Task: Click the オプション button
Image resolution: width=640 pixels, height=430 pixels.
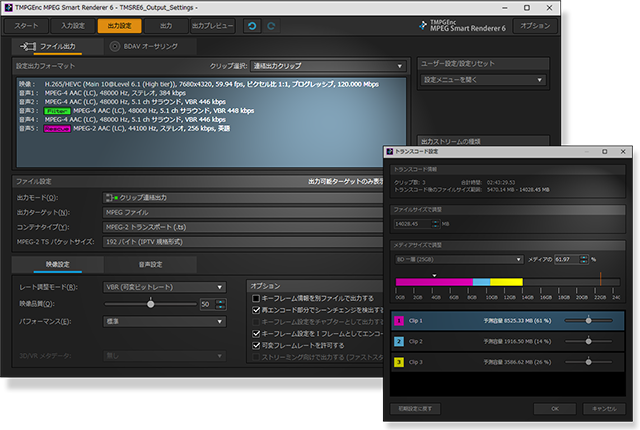Action: (535, 26)
